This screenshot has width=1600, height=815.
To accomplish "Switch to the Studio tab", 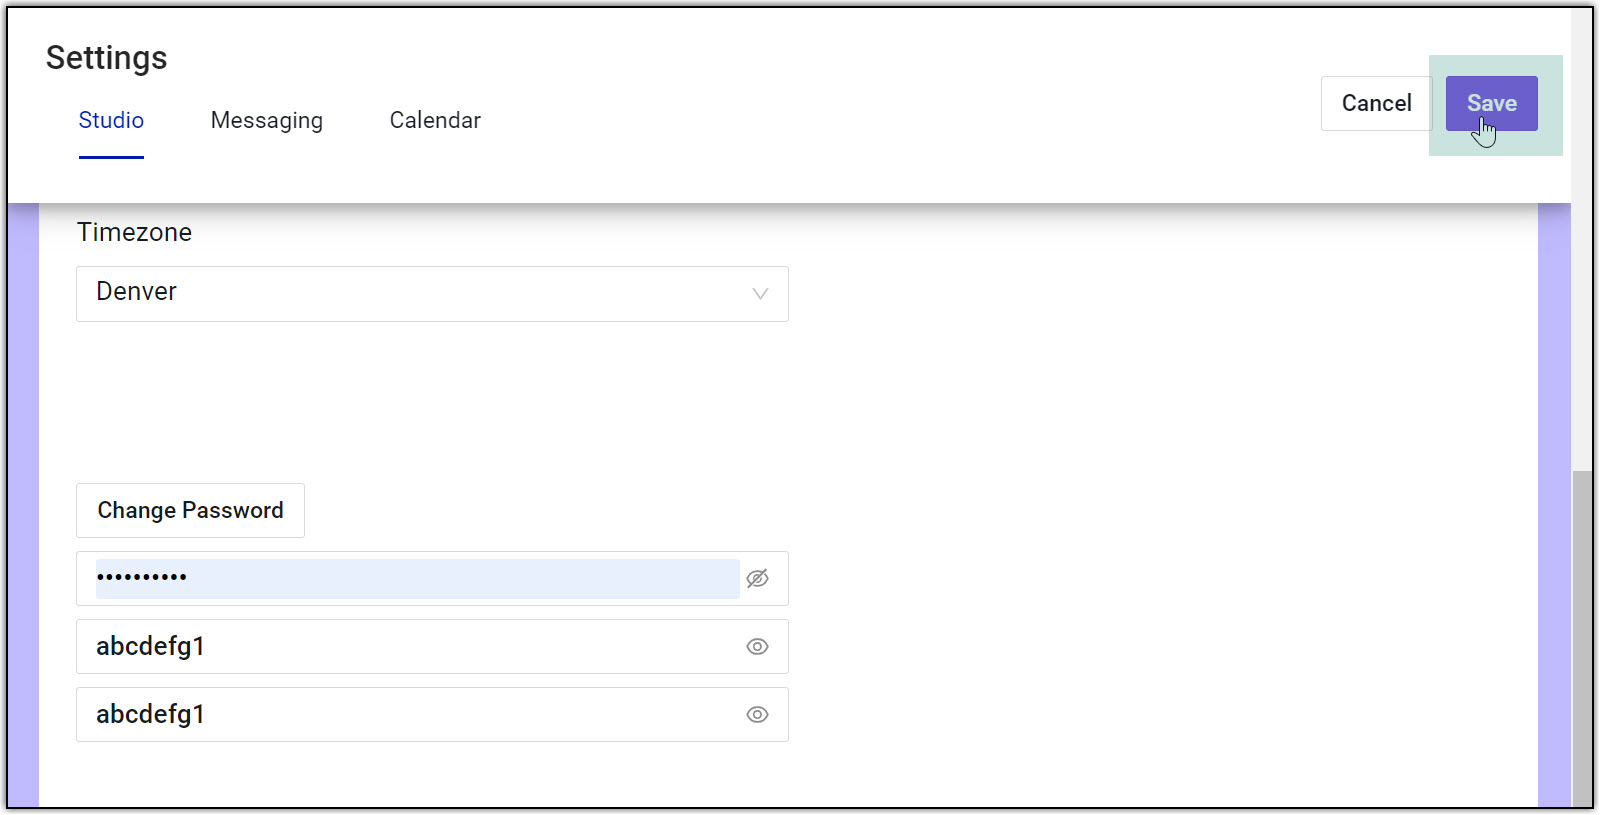I will tap(111, 121).
